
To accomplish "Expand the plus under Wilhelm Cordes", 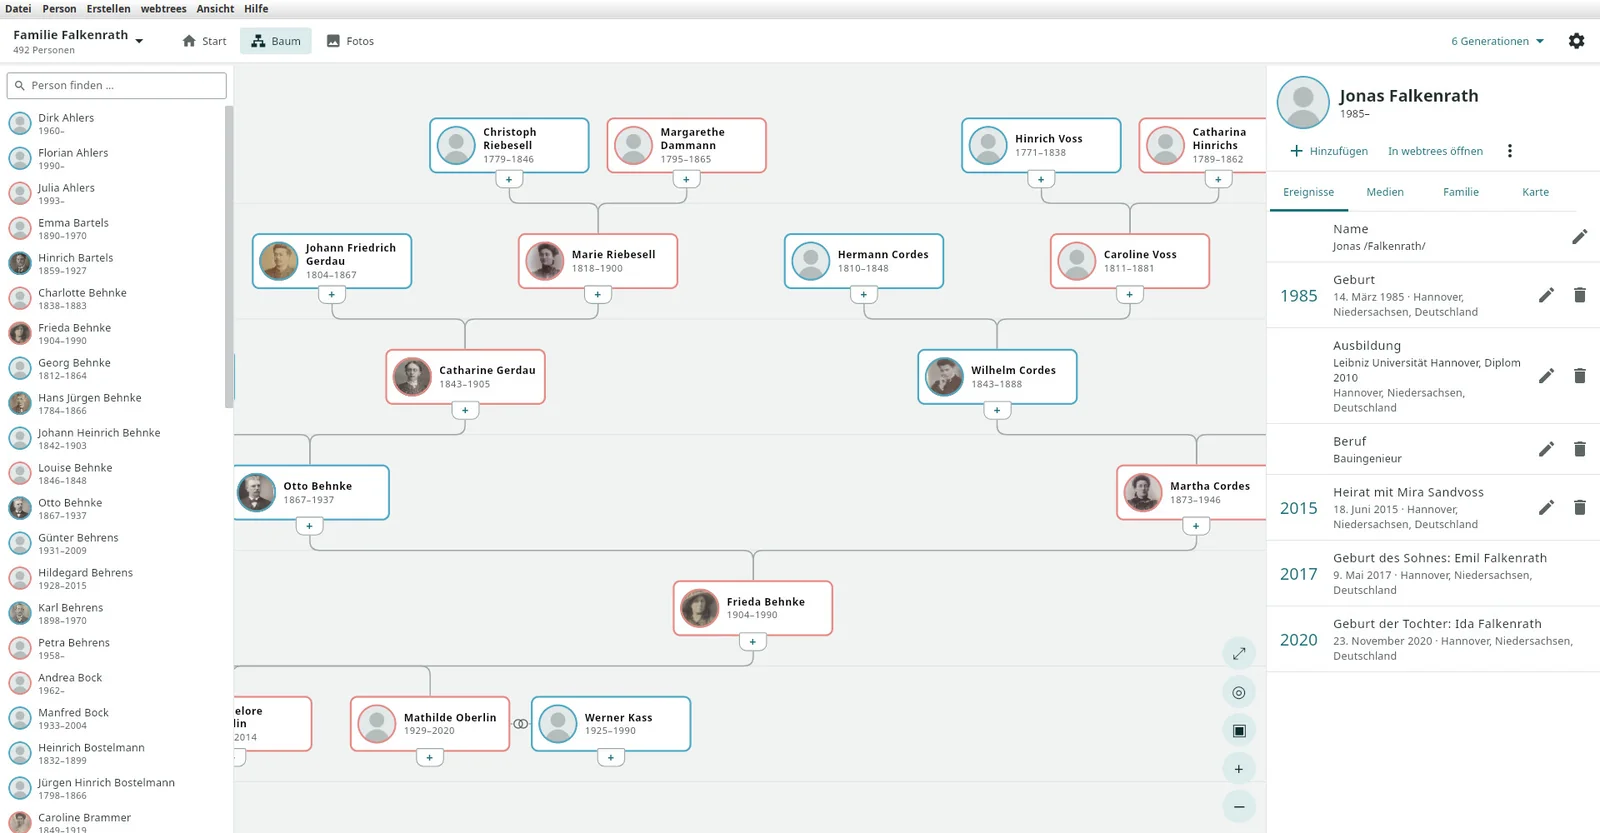I will coord(997,410).
